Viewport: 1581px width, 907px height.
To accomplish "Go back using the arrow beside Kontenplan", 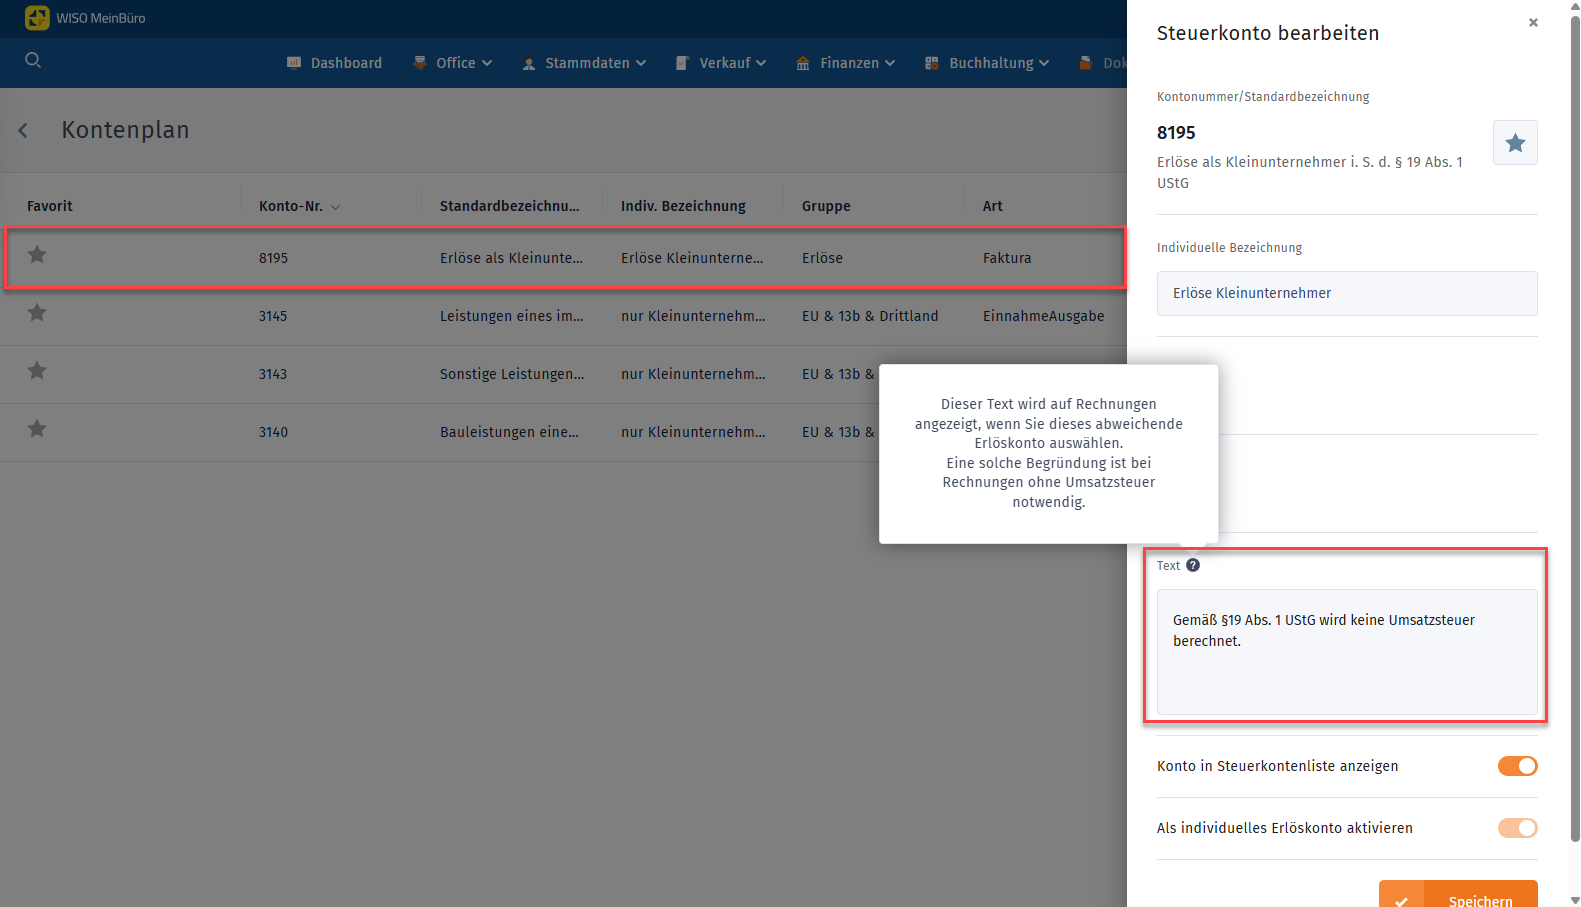I will (23, 130).
